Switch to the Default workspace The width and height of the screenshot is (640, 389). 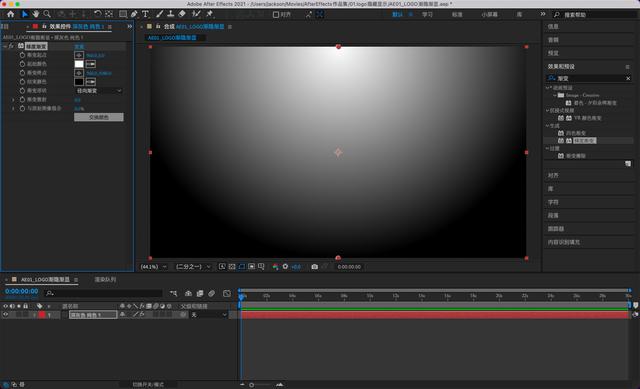(x=397, y=15)
